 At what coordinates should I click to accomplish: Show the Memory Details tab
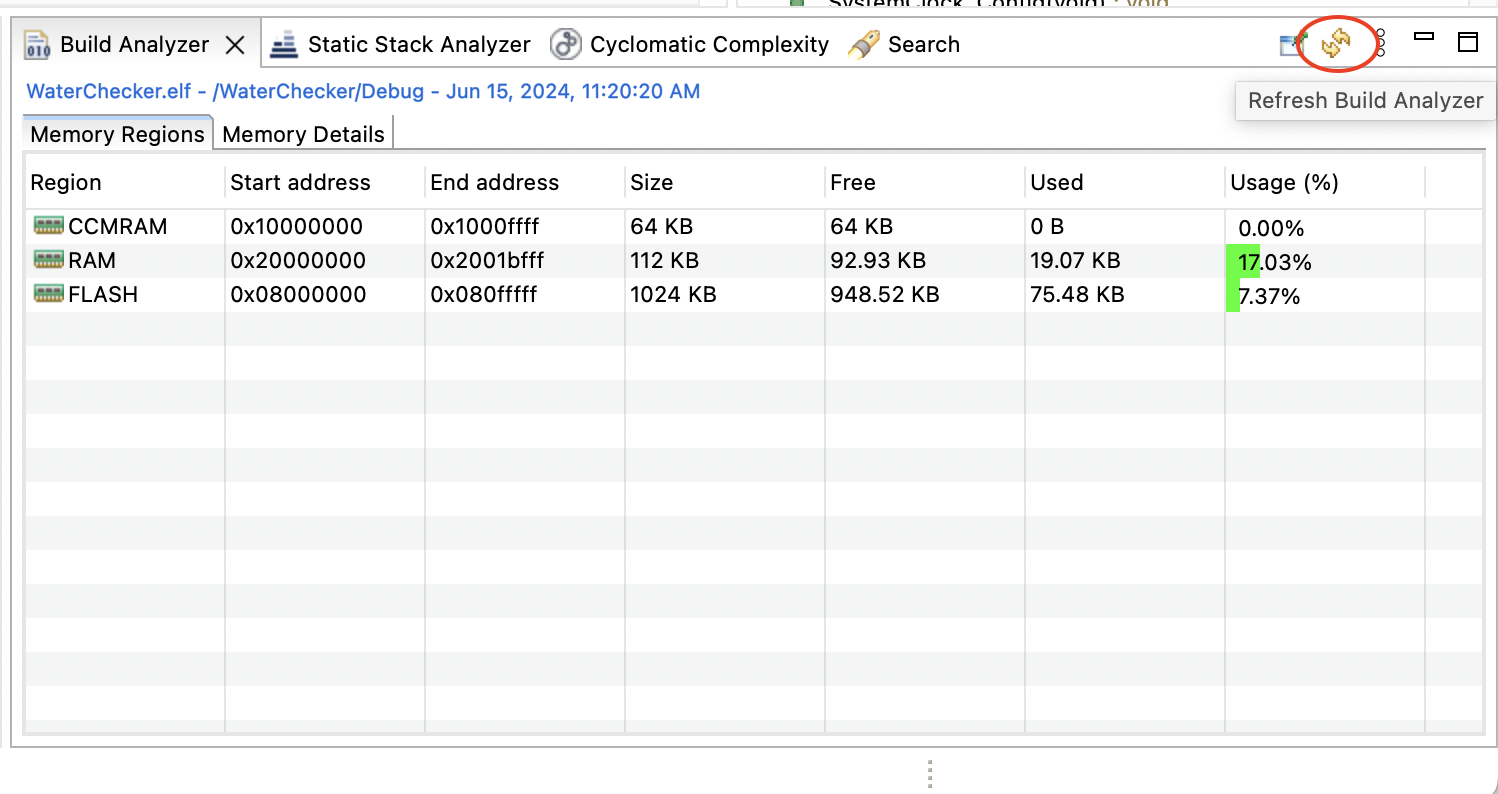(303, 135)
